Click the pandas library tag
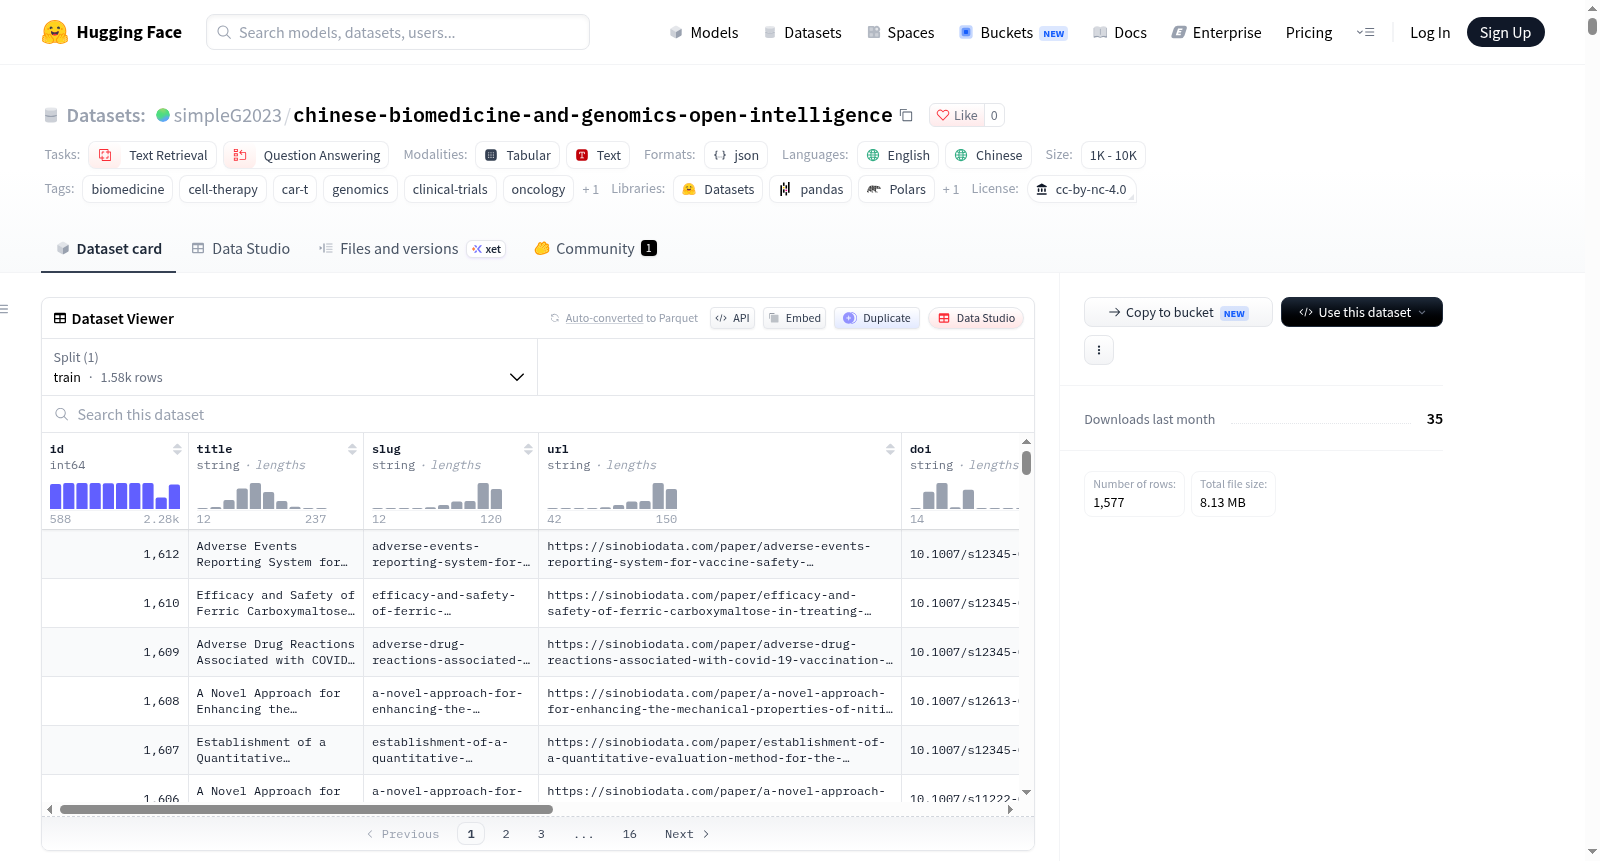The height and width of the screenshot is (861, 1600). click(811, 189)
